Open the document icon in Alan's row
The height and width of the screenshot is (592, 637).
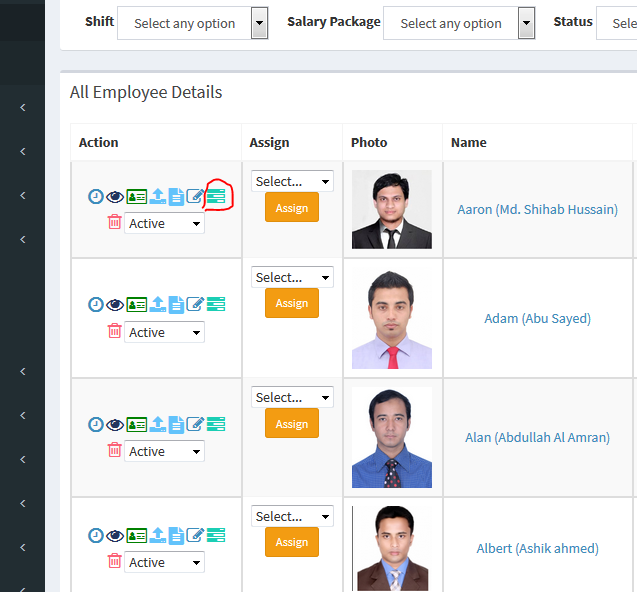tap(176, 424)
